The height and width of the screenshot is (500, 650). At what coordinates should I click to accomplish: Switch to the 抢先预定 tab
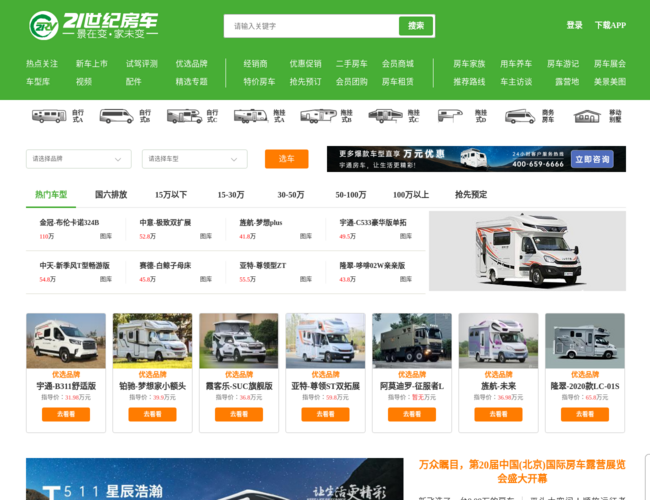tap(471, 194)
